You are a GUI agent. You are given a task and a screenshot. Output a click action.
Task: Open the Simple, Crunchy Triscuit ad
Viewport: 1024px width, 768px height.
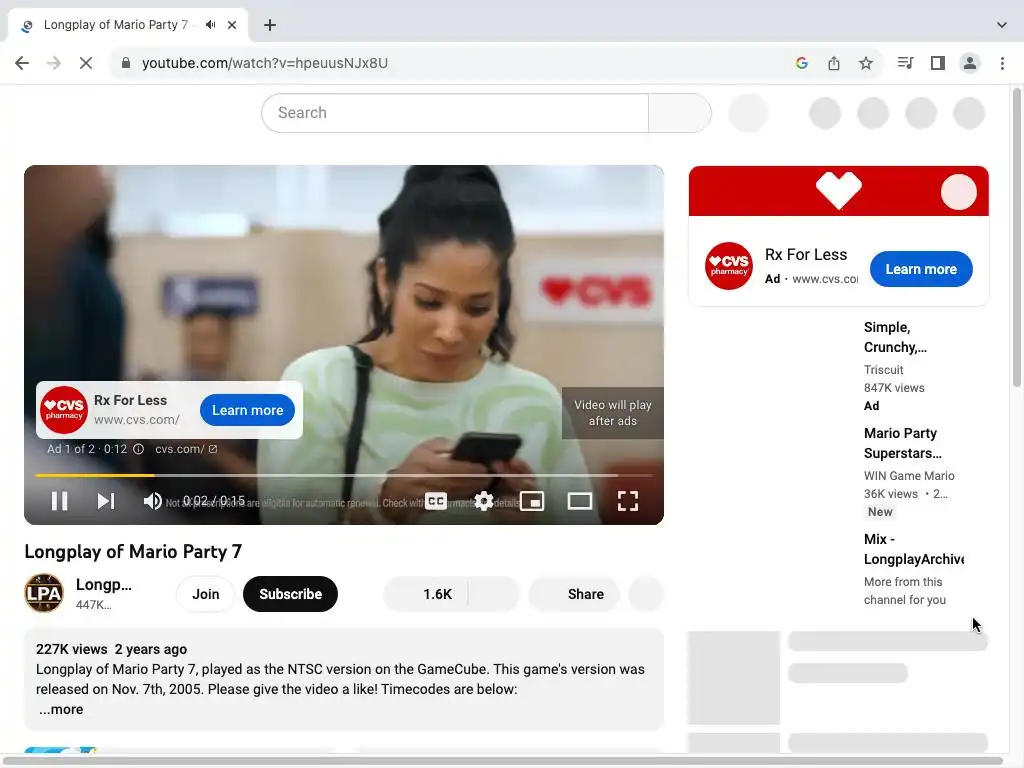point(895,337)
